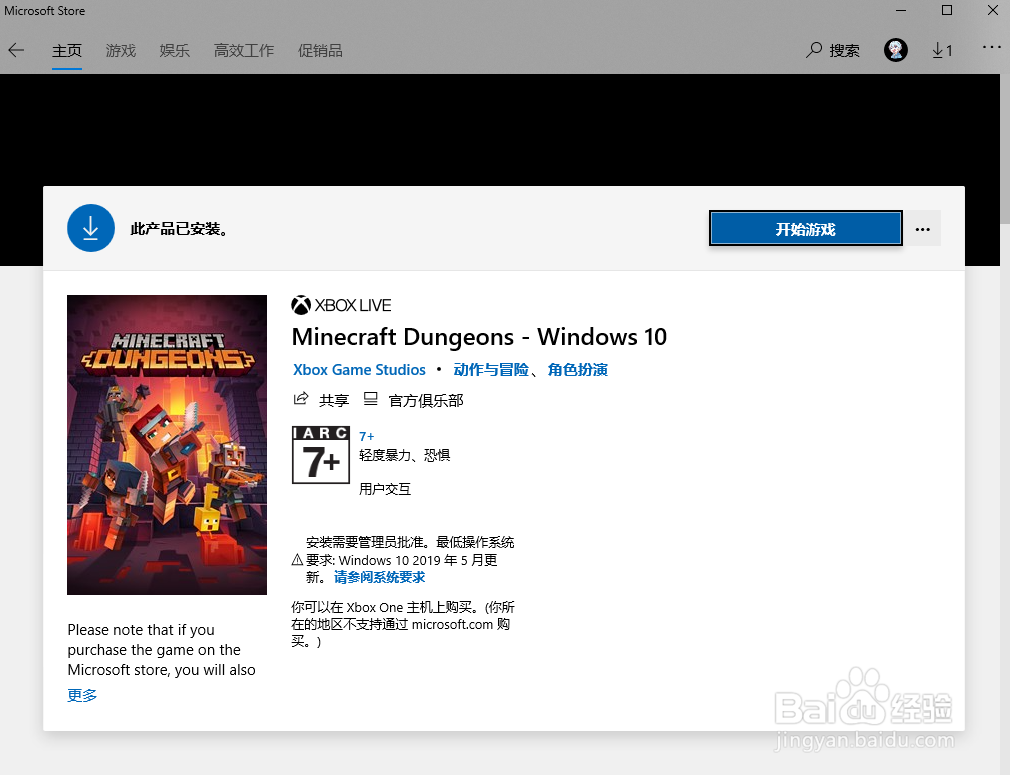The height and width of the screenshot is (775, 1010).
Task: Open 请参阅系统要求 link
Action: (x=379, y=577)
